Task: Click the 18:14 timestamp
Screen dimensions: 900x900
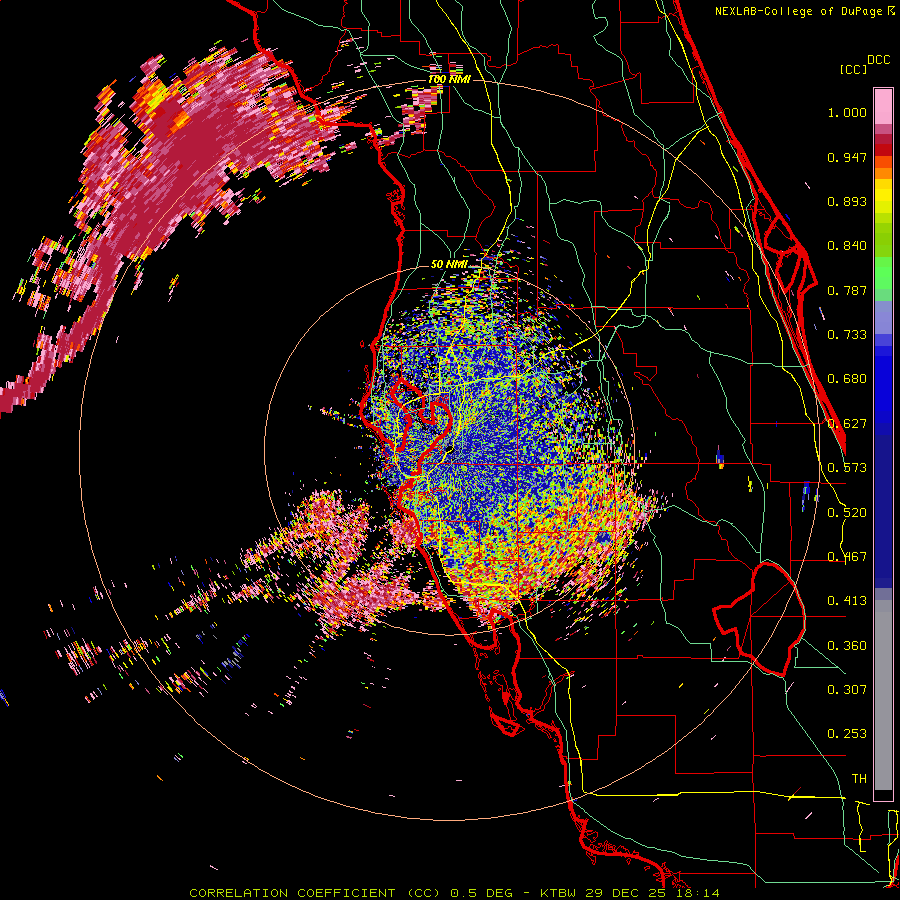Action: pos(696,893)
